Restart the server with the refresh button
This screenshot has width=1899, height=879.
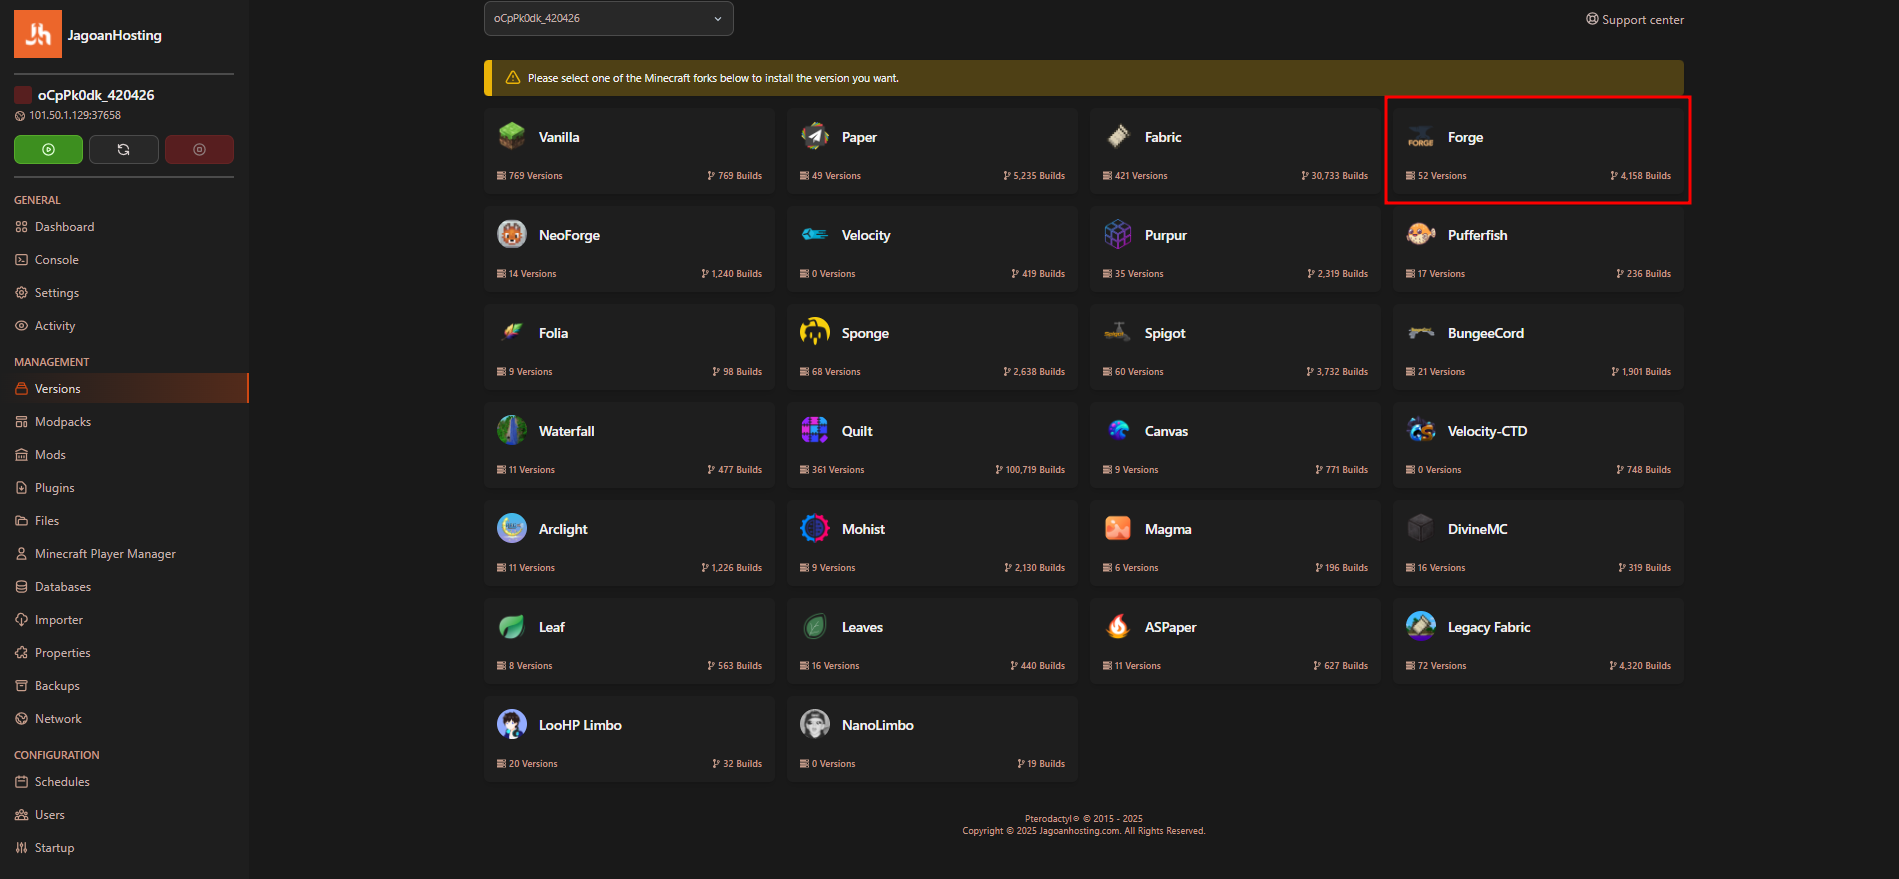coord(124,149)
